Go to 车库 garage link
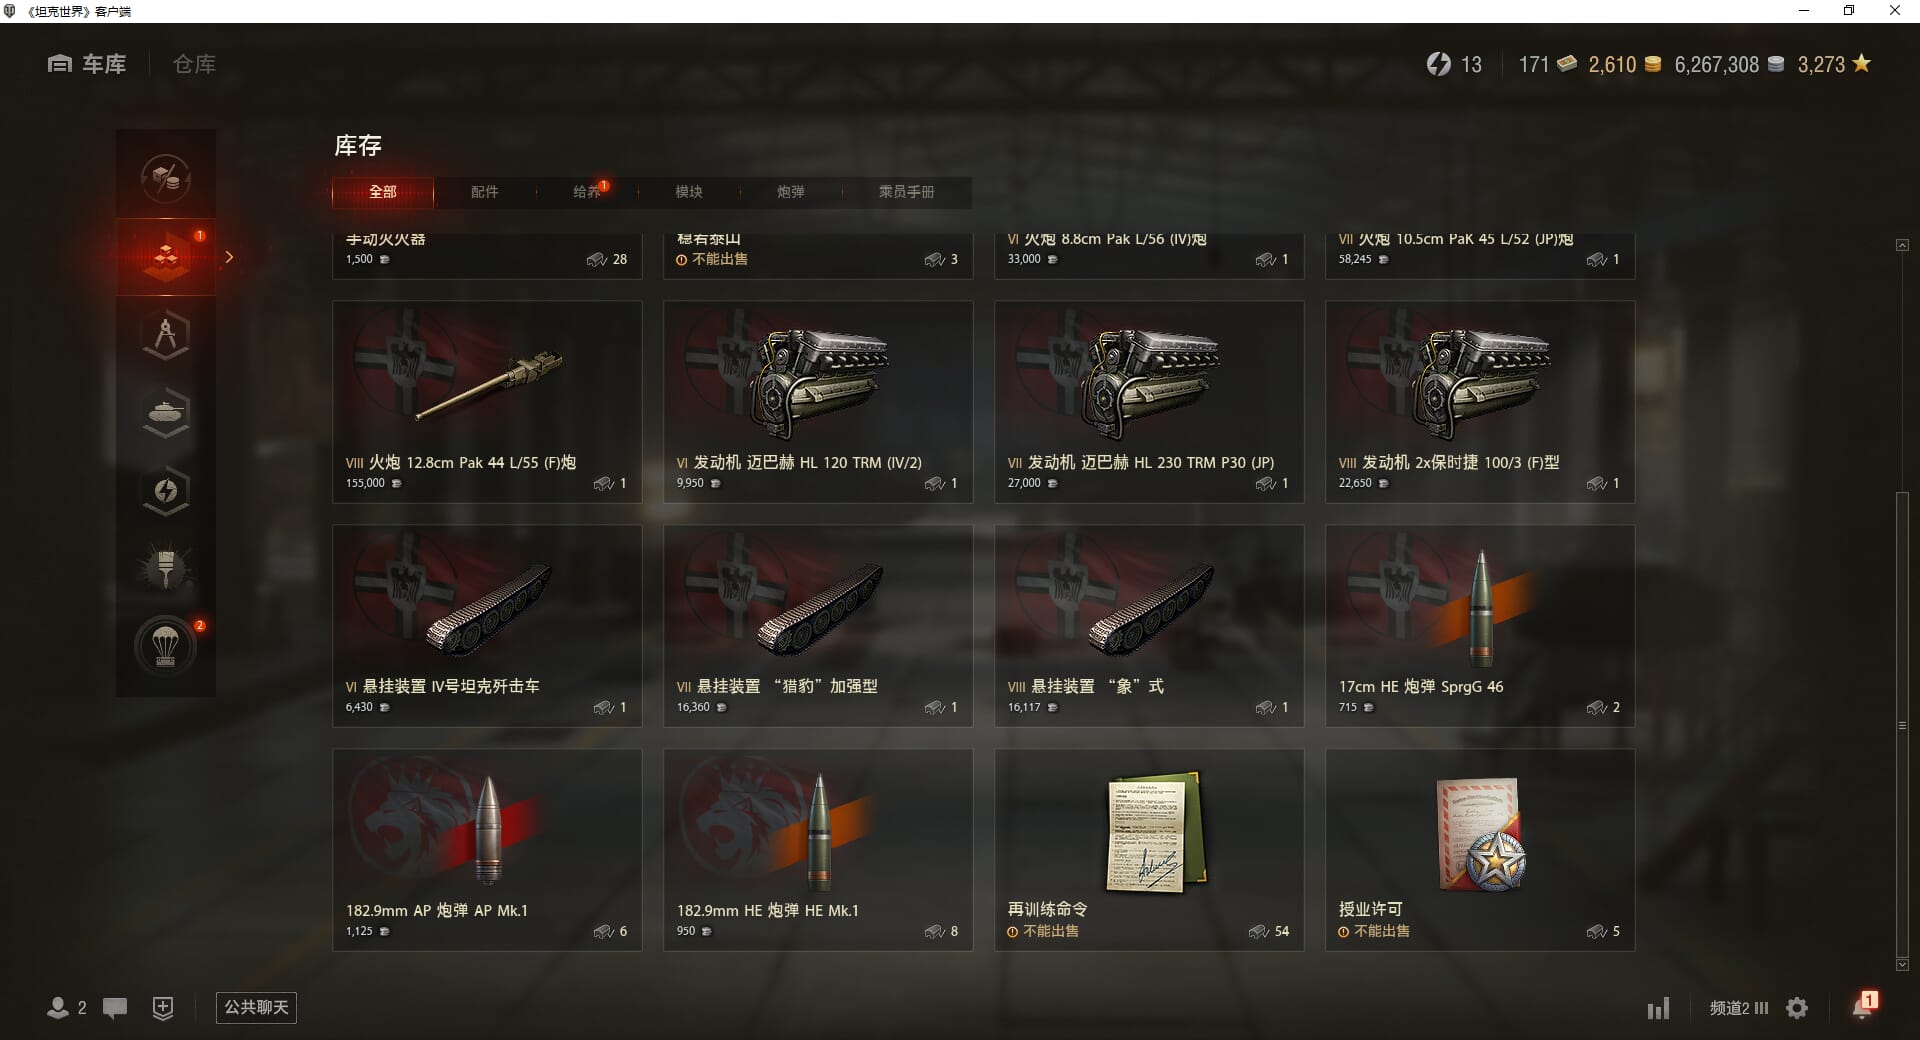1920x1040 pixels. (87, 64)
